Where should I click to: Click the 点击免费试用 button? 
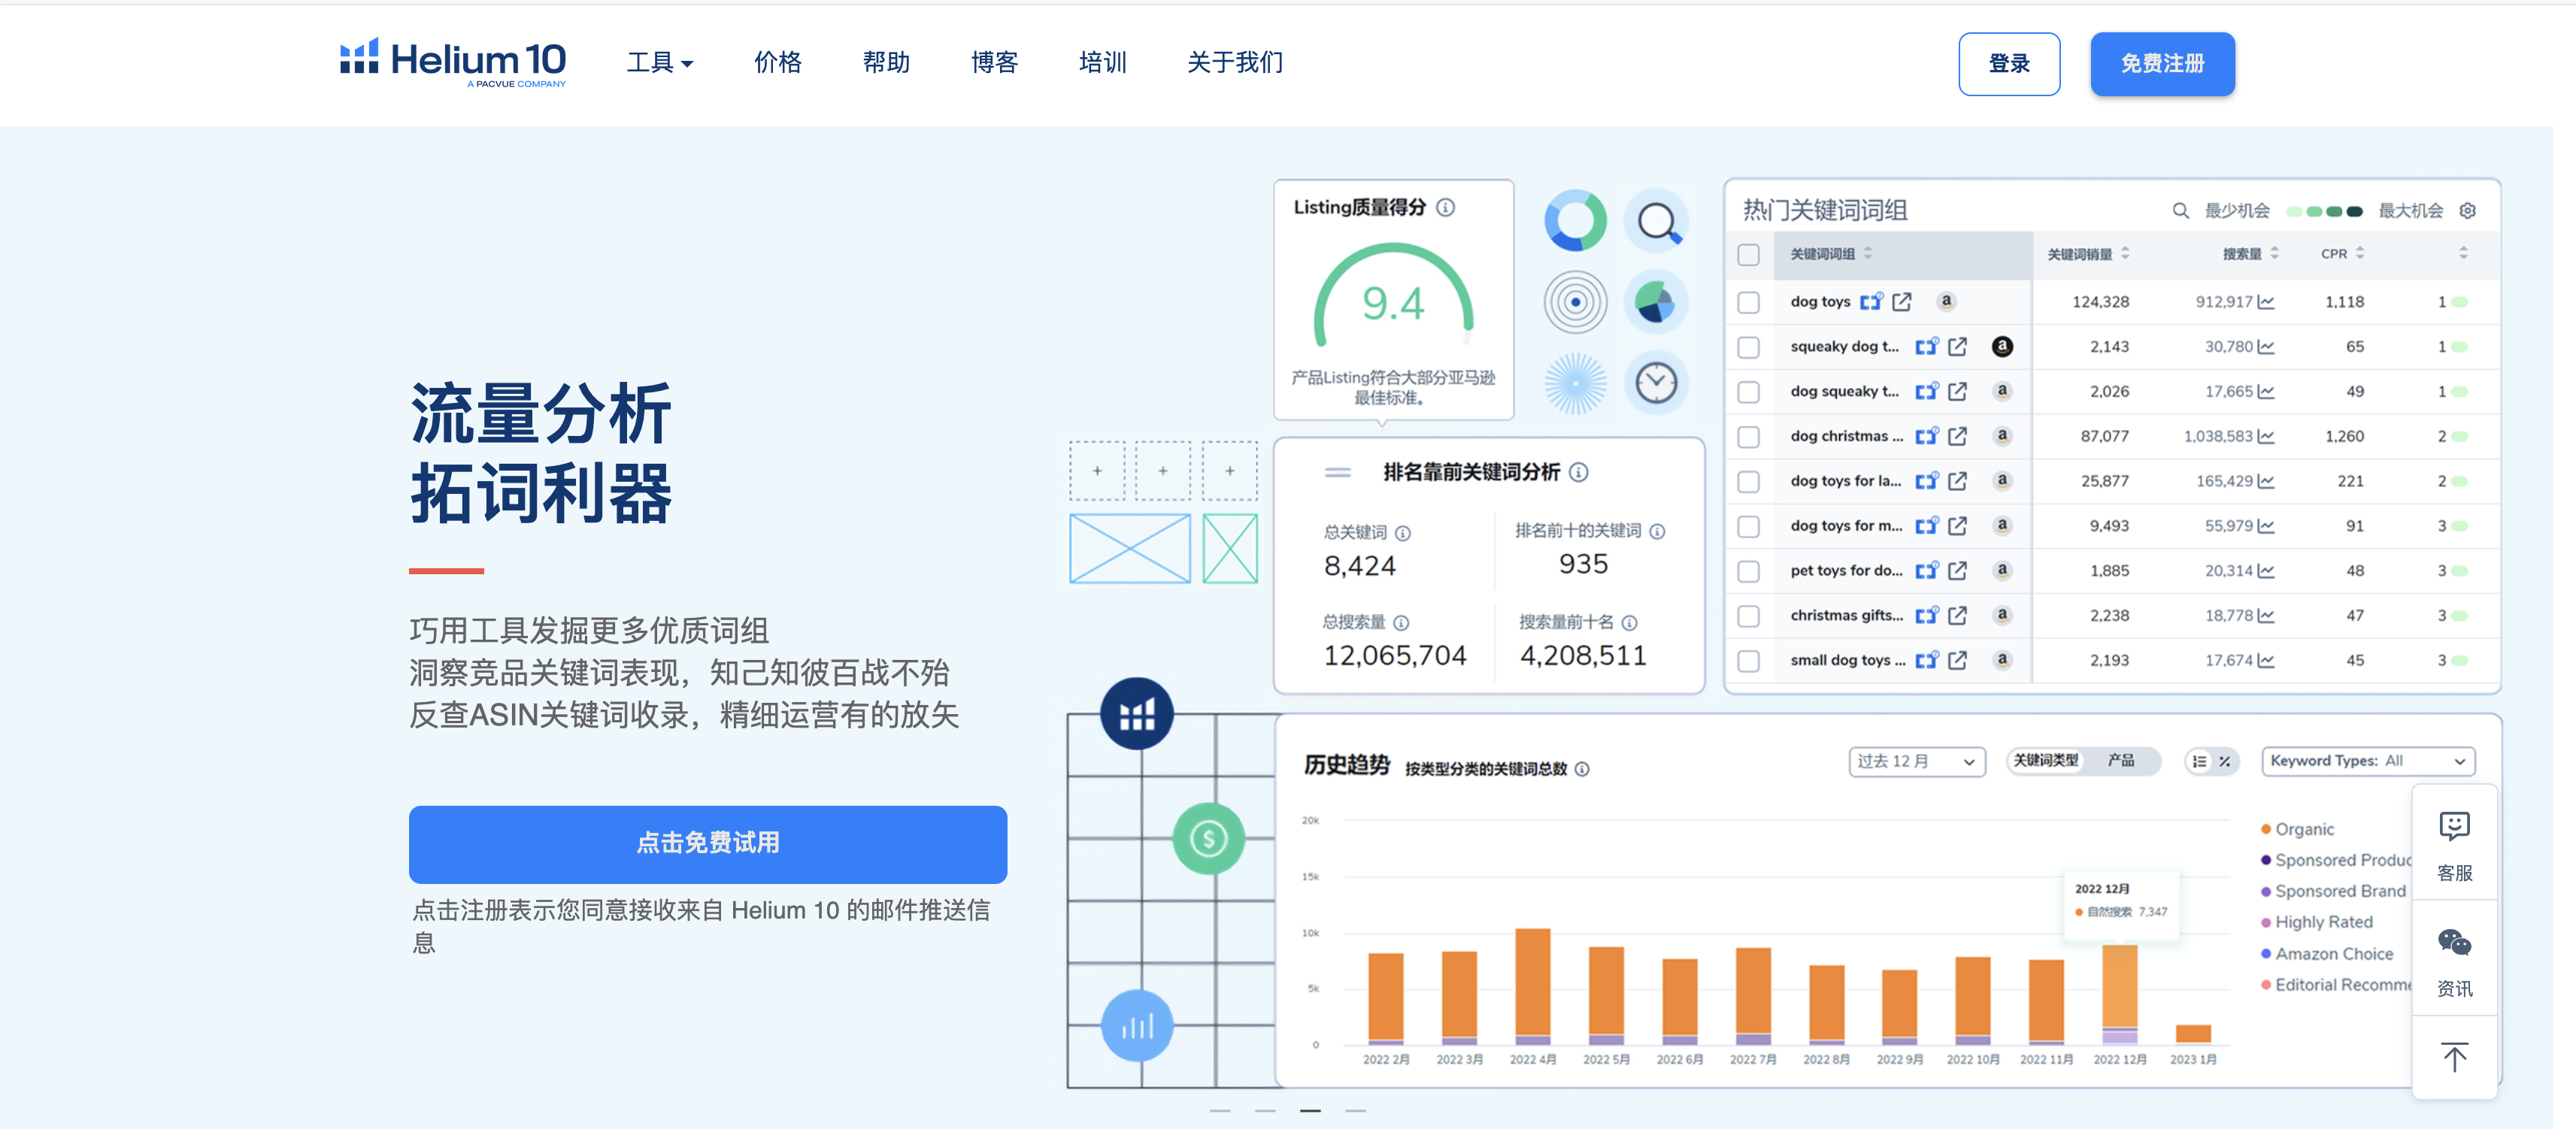[x=707, y=843]
